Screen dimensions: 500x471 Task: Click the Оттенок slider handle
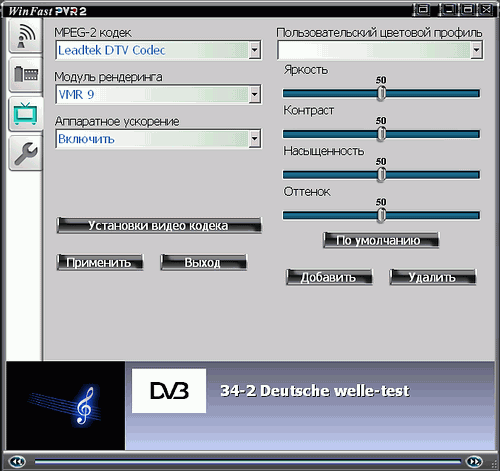(x=381, y=215)
